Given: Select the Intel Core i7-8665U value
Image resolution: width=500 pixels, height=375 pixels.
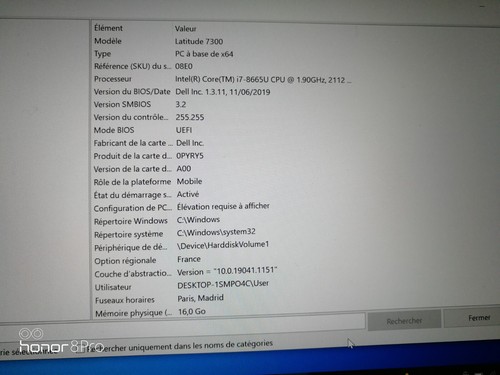Looking at the screenshot, I should (263, 80).
